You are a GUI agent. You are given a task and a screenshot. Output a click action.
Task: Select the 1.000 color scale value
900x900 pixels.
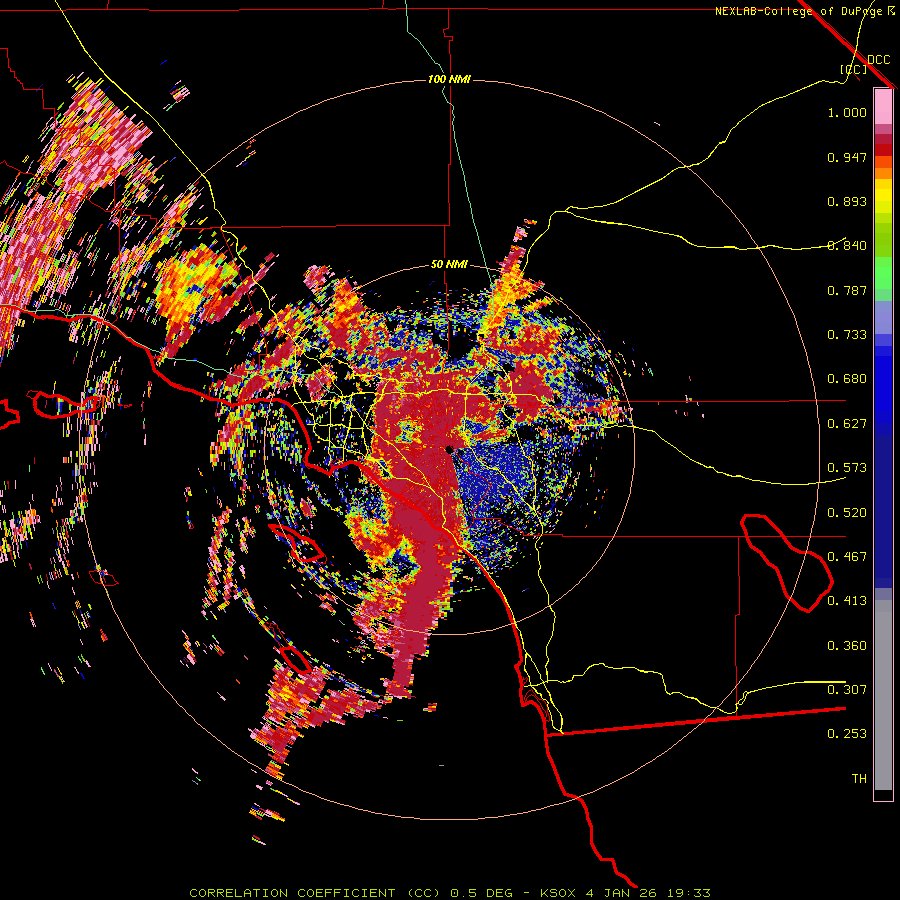(x=847, y=112)
